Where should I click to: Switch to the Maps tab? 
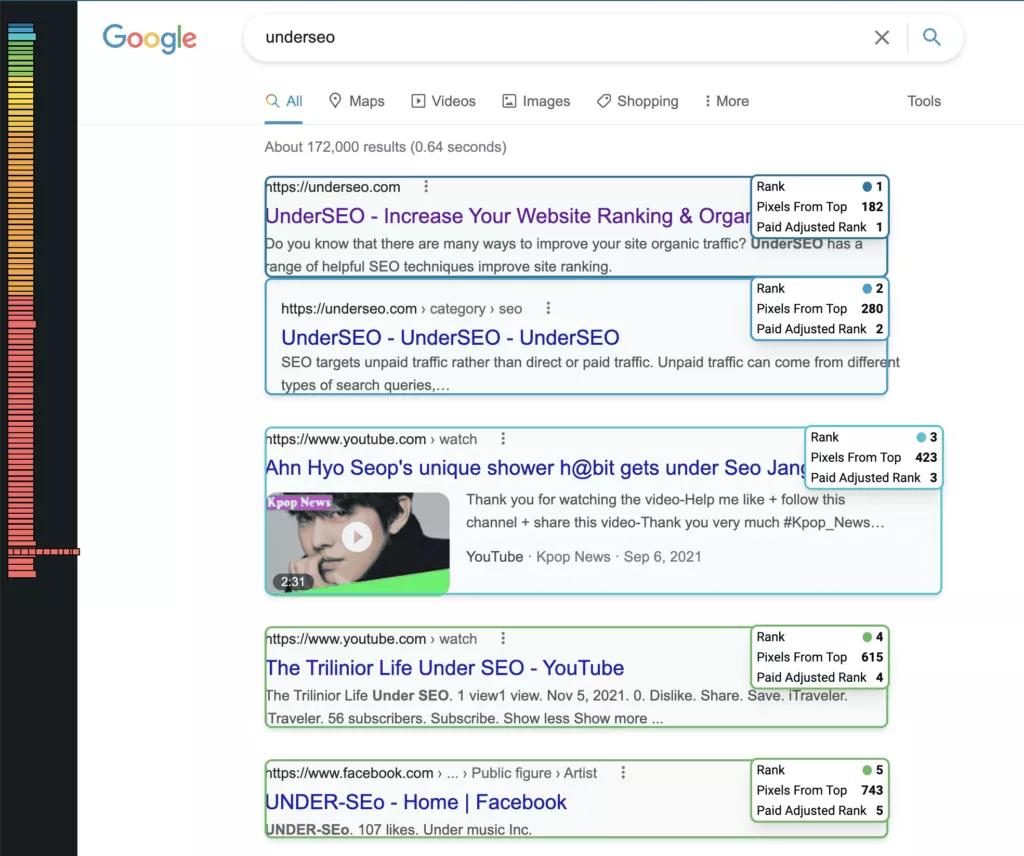click(356, 101)
